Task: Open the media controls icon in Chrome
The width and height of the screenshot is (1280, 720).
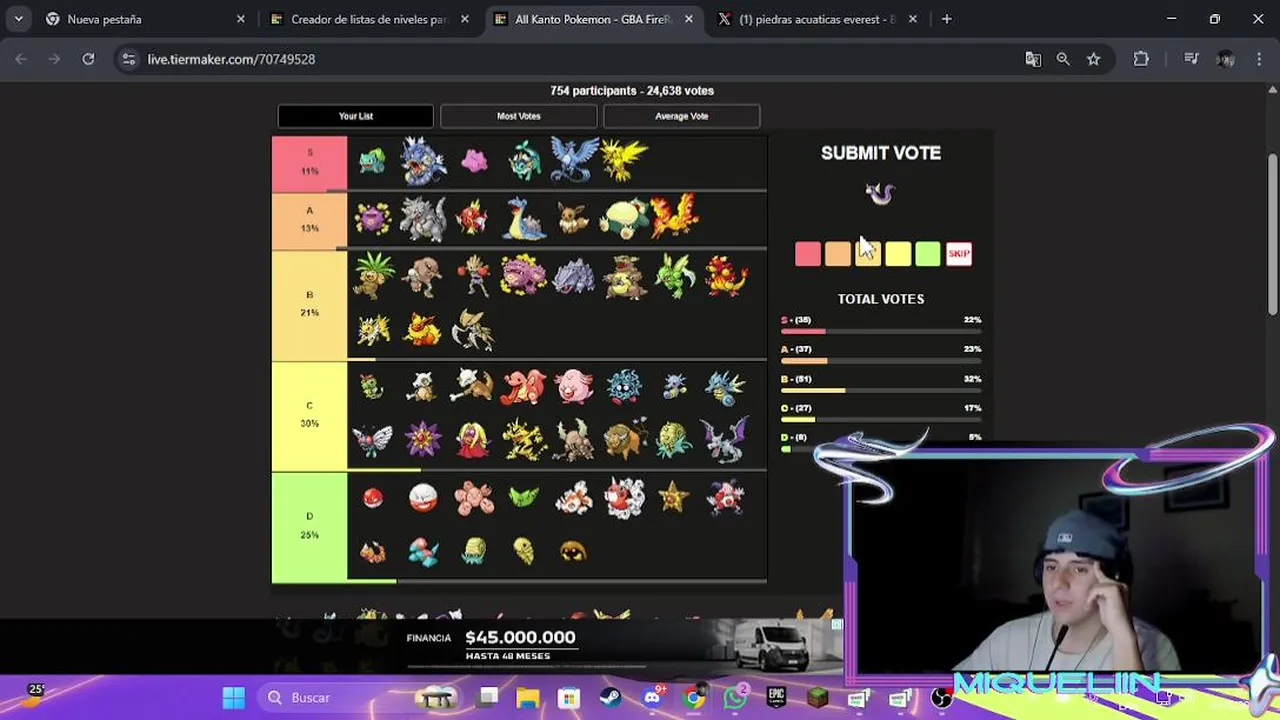Action: pos(1191,59)
